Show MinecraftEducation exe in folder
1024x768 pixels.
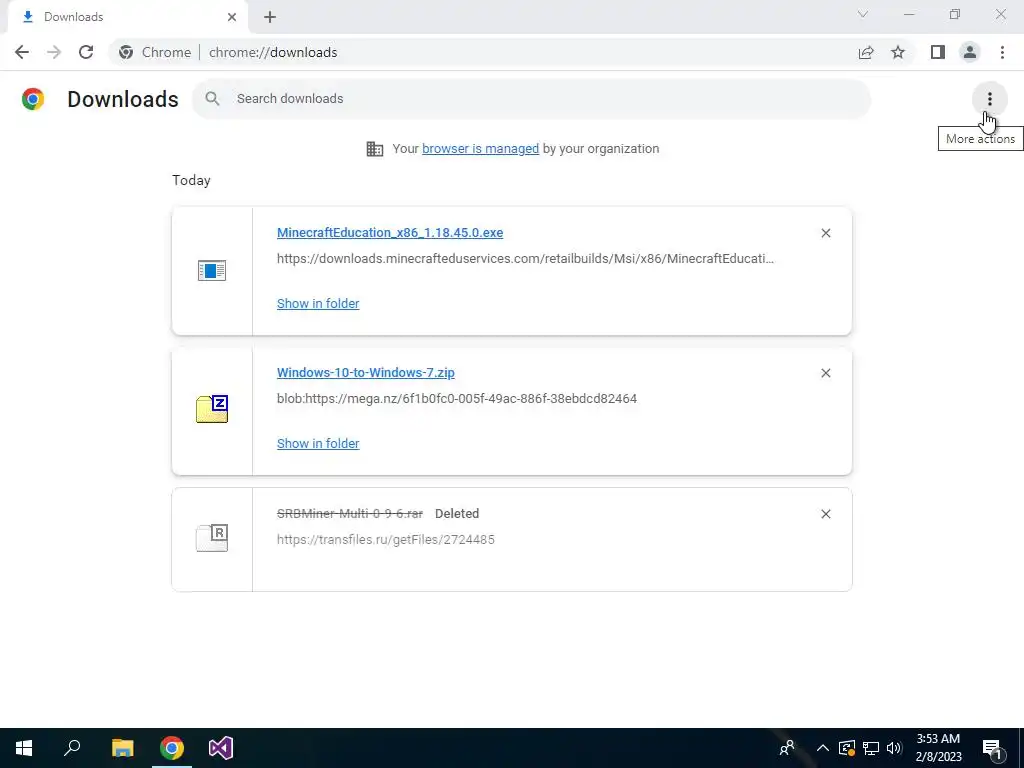(318, 304)
